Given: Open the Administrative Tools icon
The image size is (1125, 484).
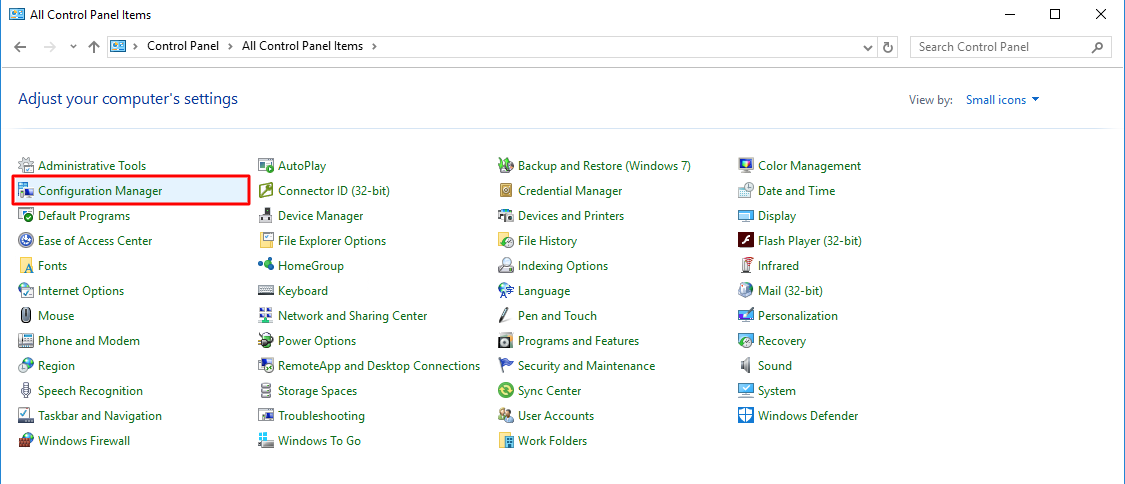Looking at the screenshot, I should [26, 166].
